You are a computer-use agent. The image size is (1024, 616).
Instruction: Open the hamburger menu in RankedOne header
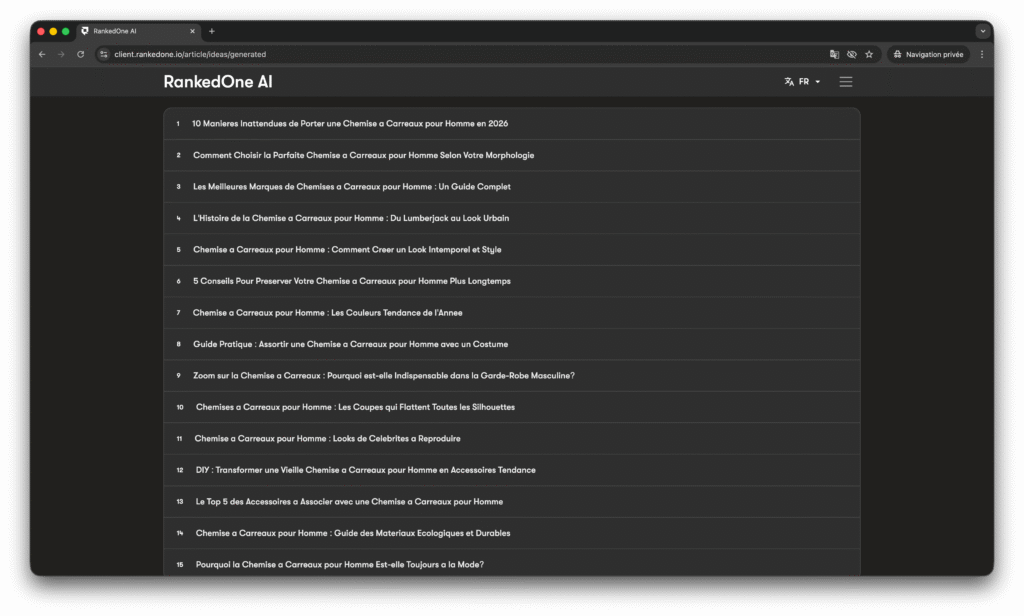(x=846, y=82)
